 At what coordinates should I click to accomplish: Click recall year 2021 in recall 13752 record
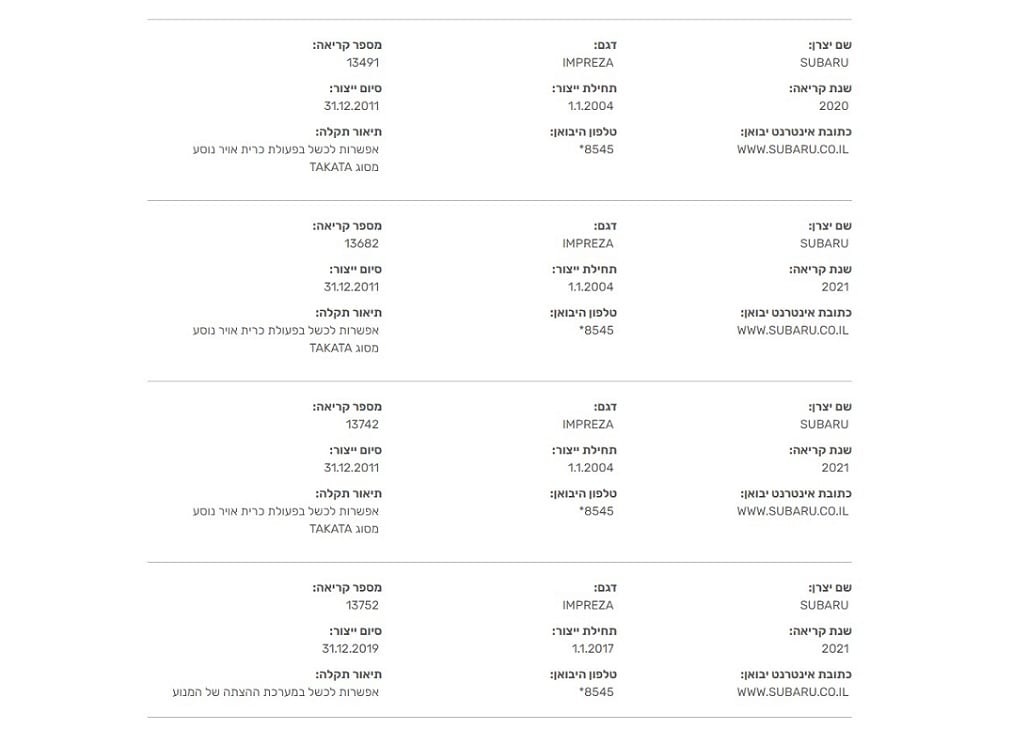[x=834, y=649]
